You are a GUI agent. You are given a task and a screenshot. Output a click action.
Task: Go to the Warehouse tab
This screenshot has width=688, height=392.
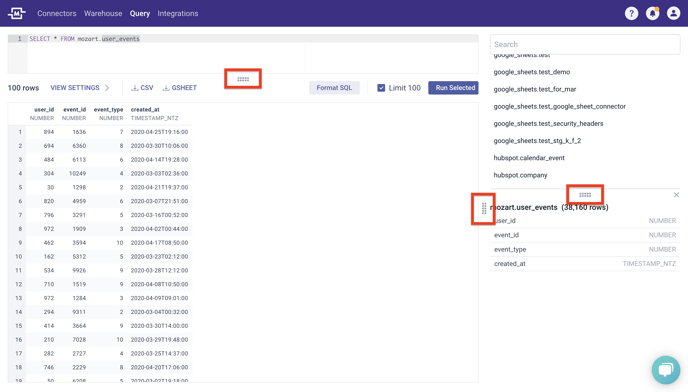point(103,14)
